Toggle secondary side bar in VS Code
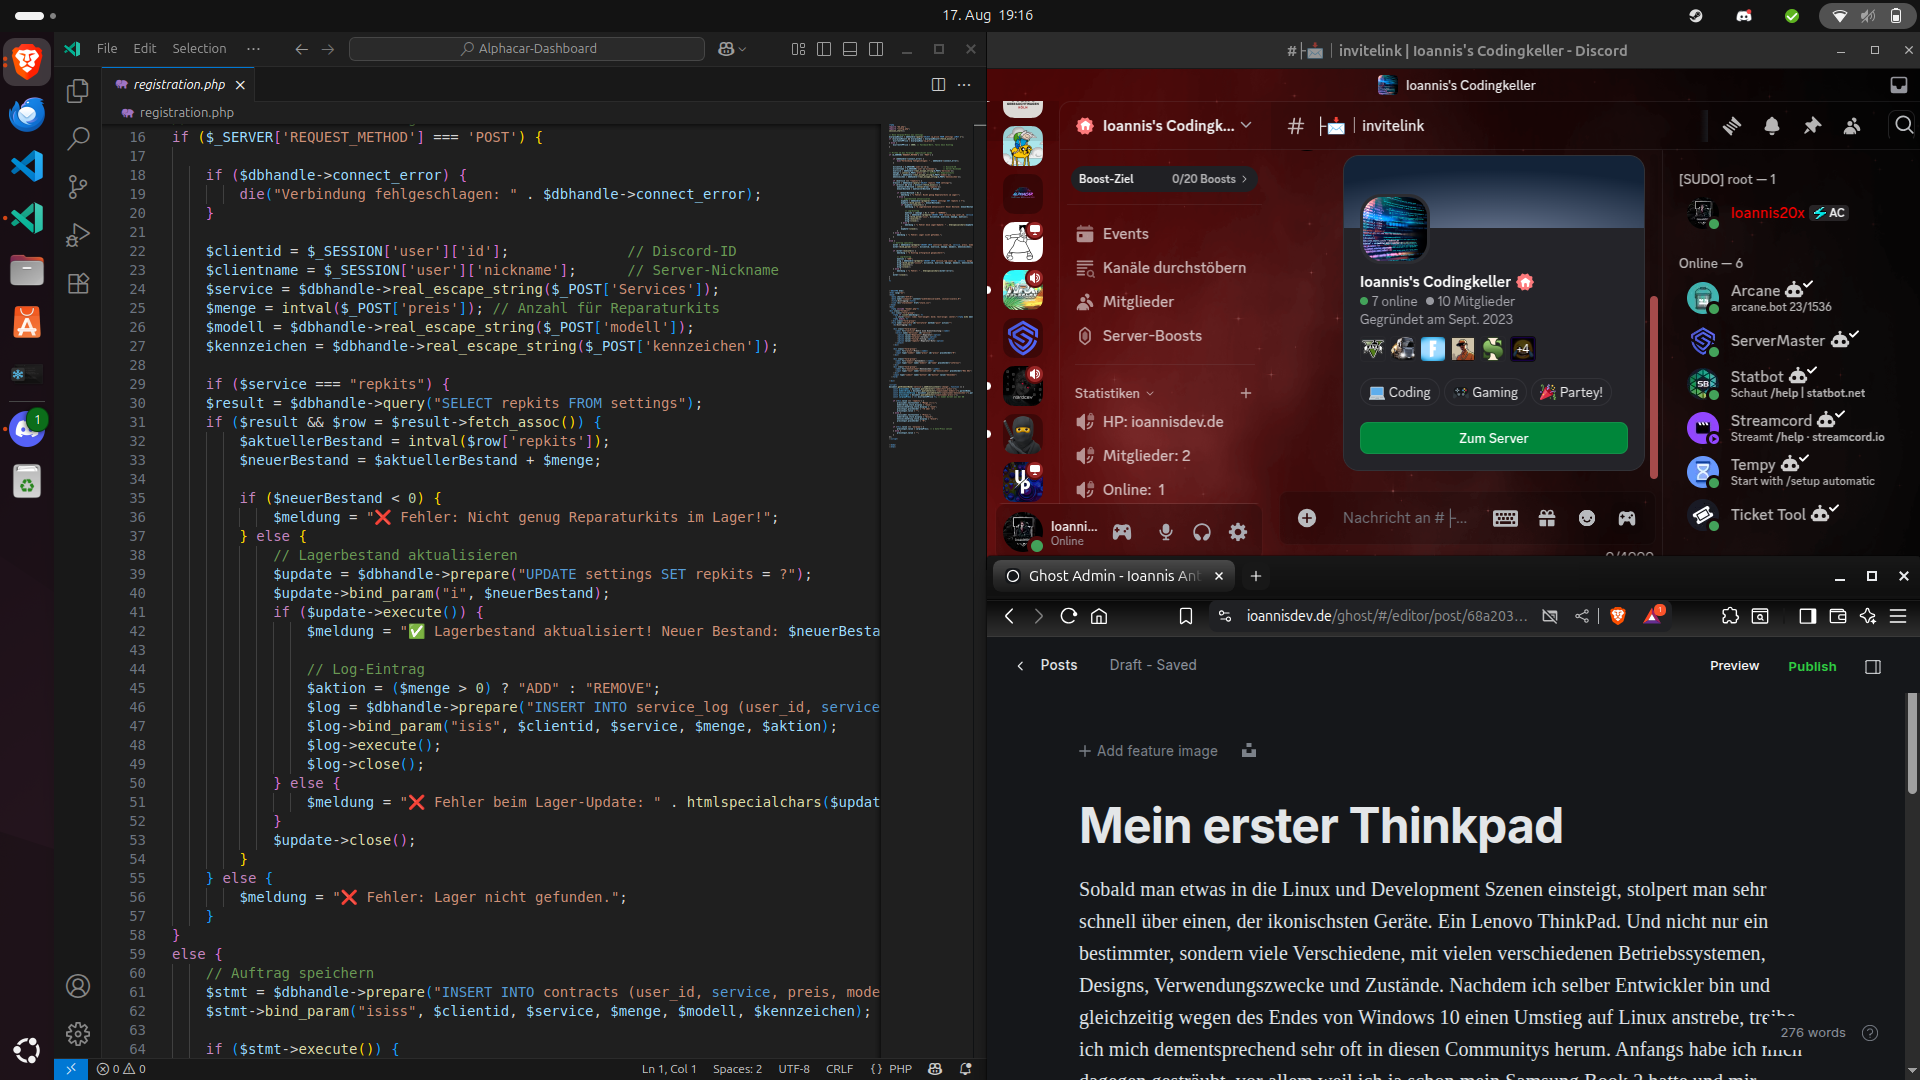The width and height of the screenshot is (1920, 1080). (x=876, y=49)
